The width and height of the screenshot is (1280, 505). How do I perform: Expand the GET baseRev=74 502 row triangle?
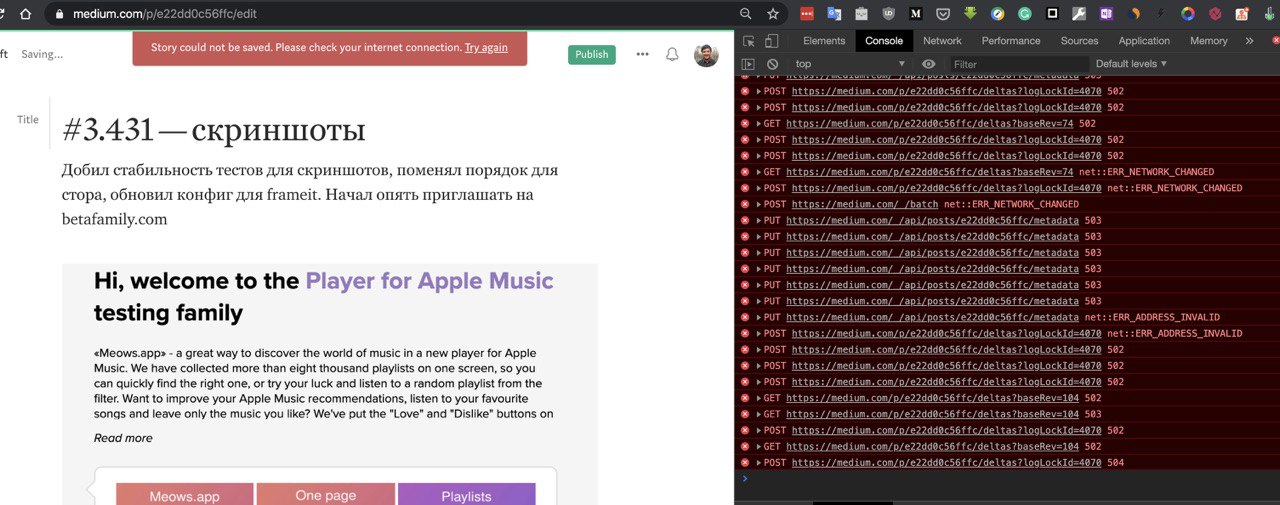click(x=759, y=124)
